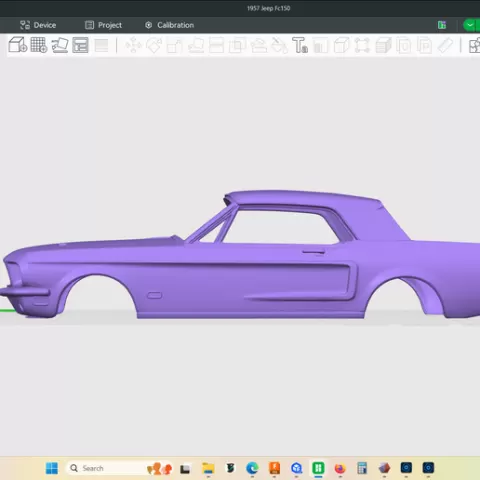Switch to the Device tab
Image resolution: width=480 pixels, height=480 pixels.
[38, 25]
